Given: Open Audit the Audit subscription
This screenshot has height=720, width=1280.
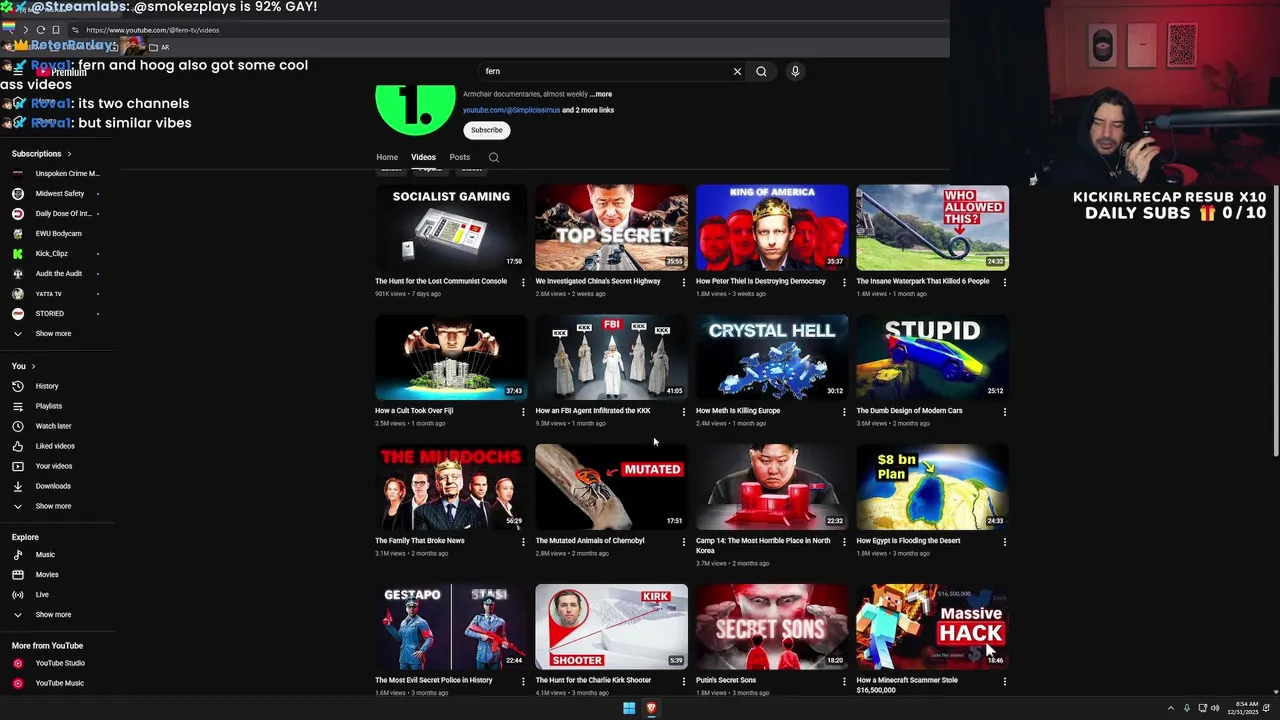Looking at the screenshot, I should click(x=58, y=274).
